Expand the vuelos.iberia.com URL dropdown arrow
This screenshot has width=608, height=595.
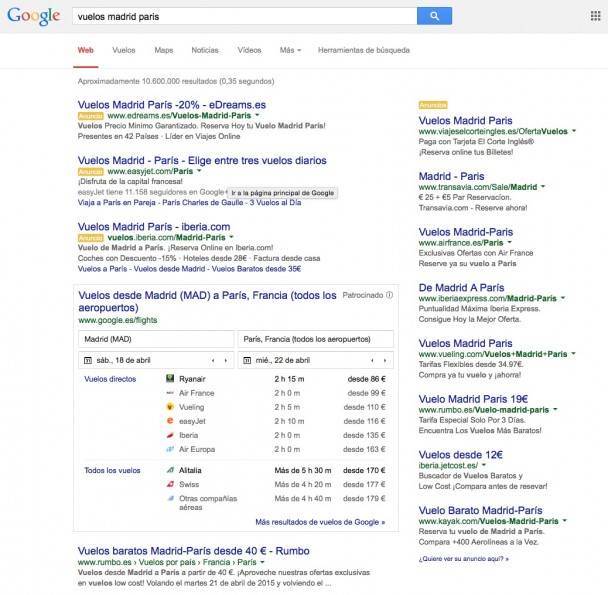(231, 237)
